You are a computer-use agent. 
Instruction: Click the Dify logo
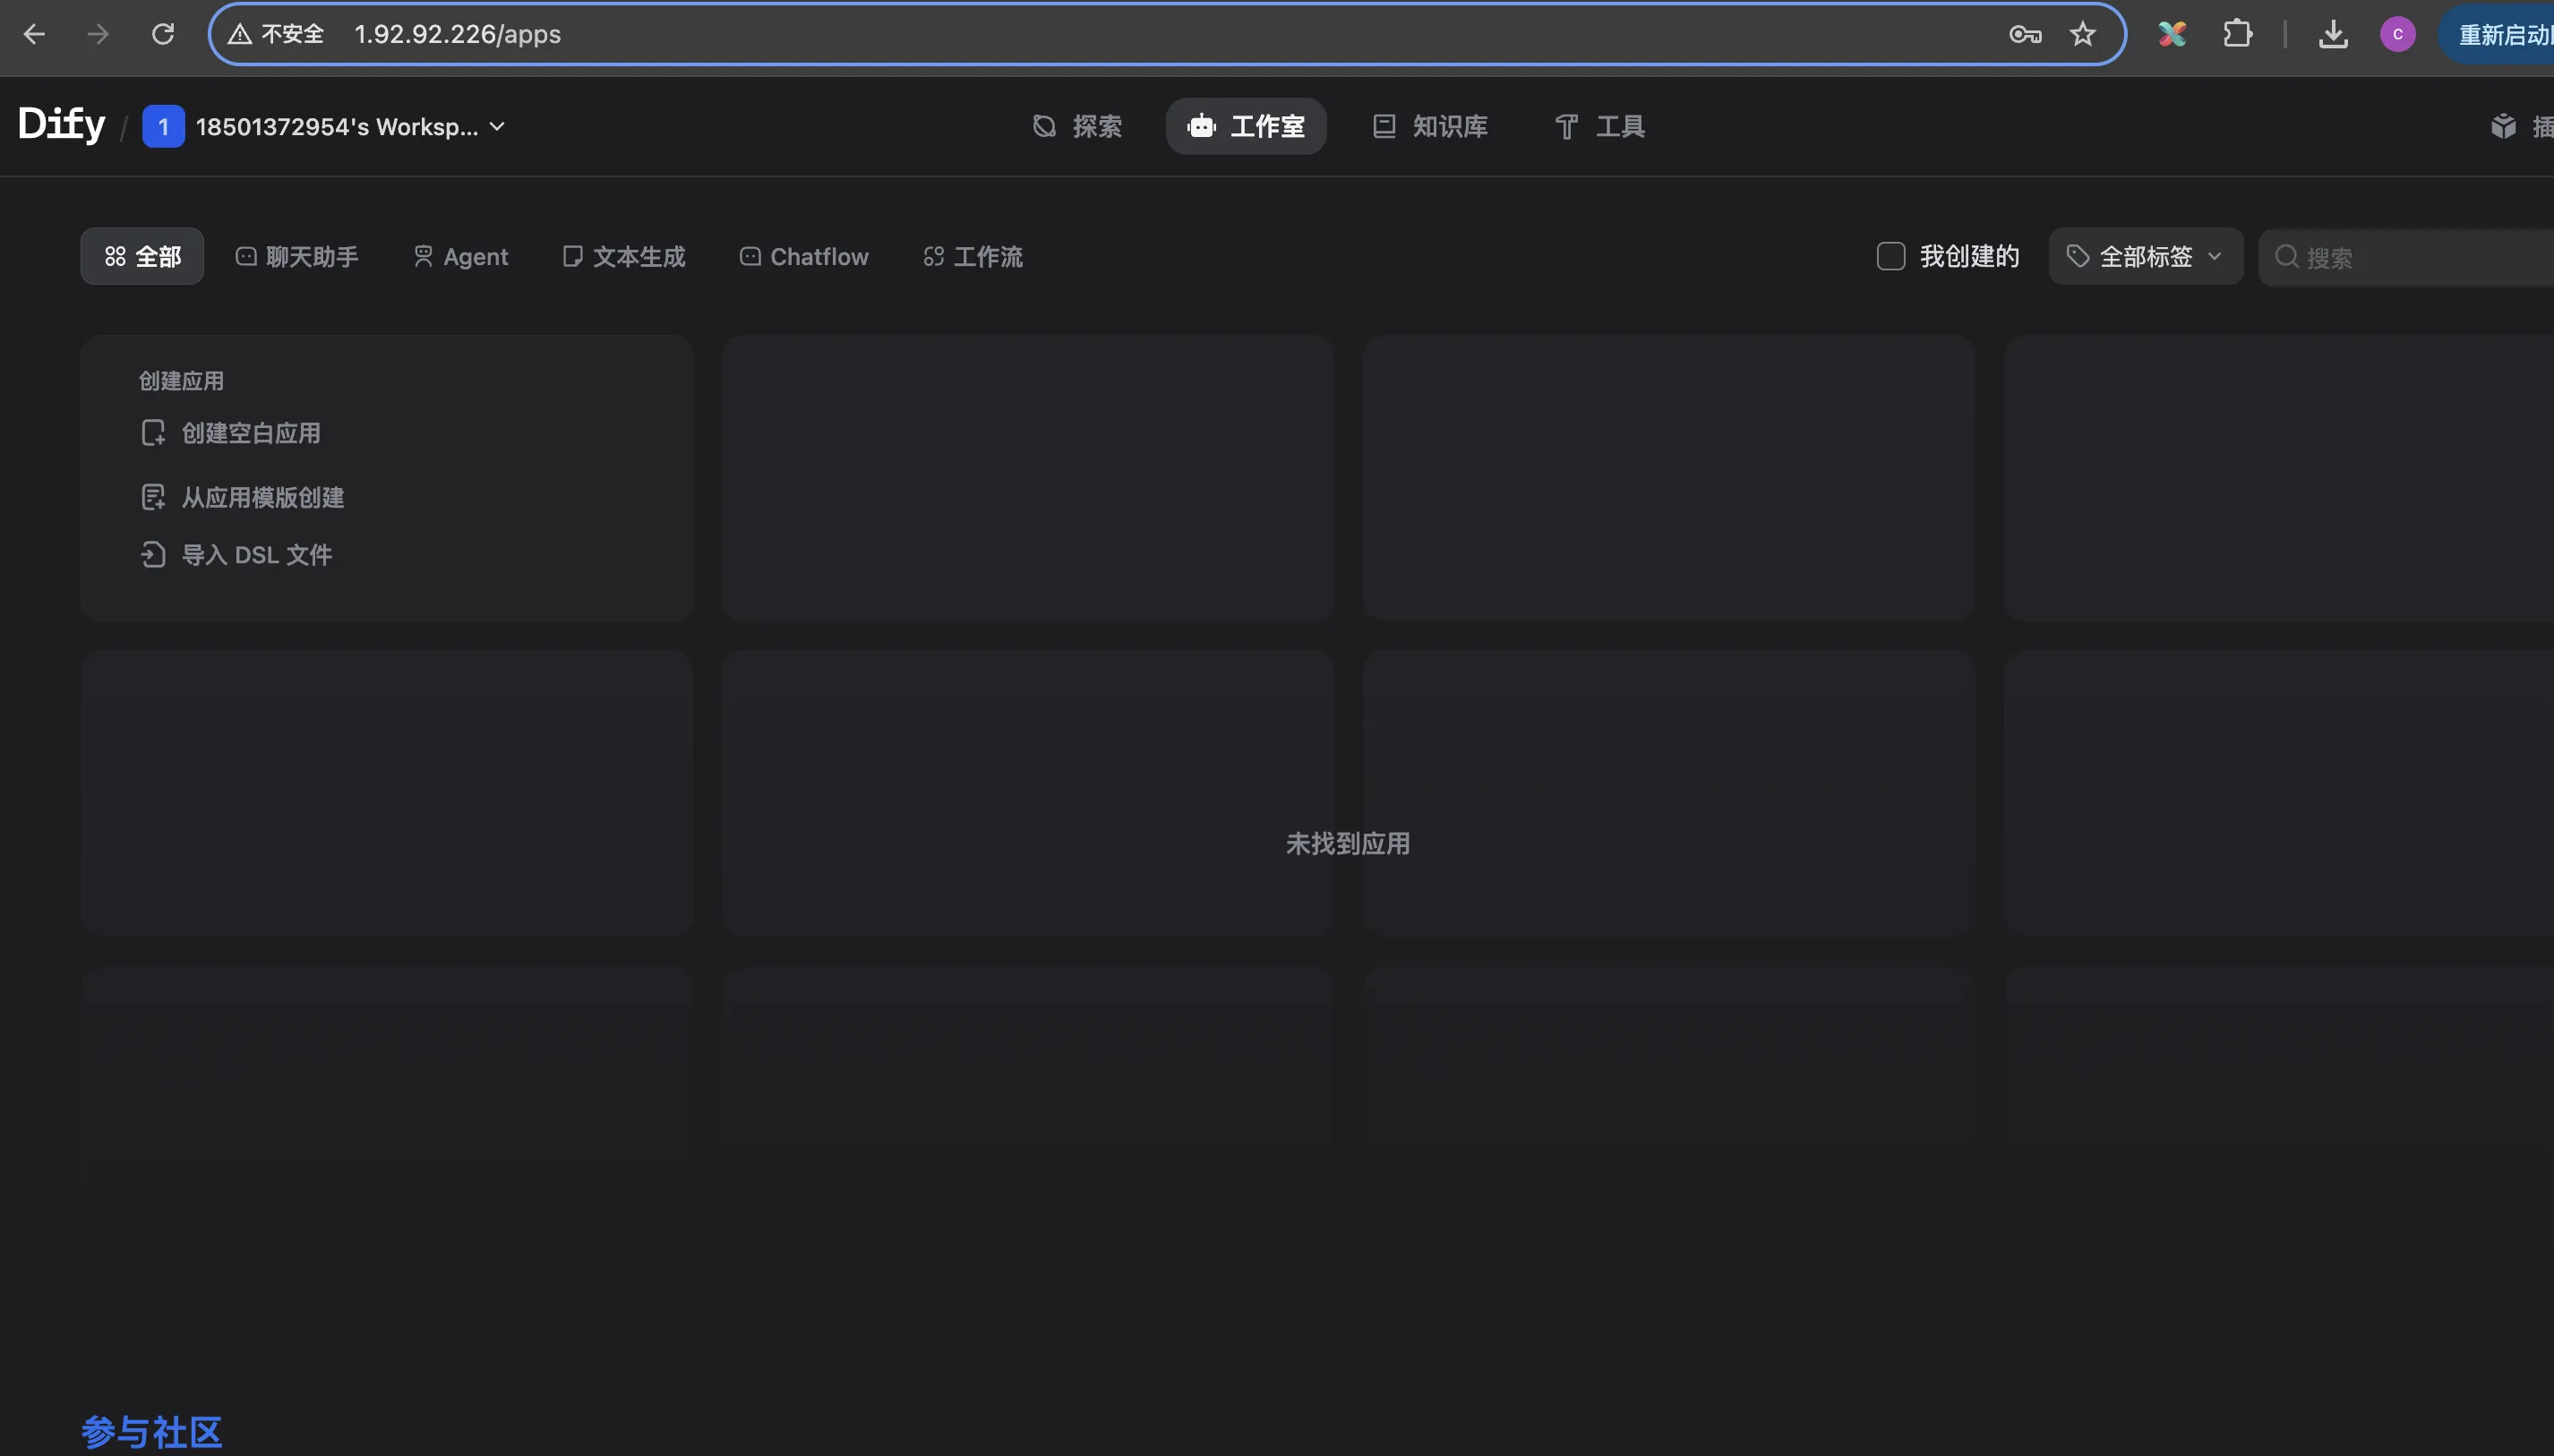[61, 125]
